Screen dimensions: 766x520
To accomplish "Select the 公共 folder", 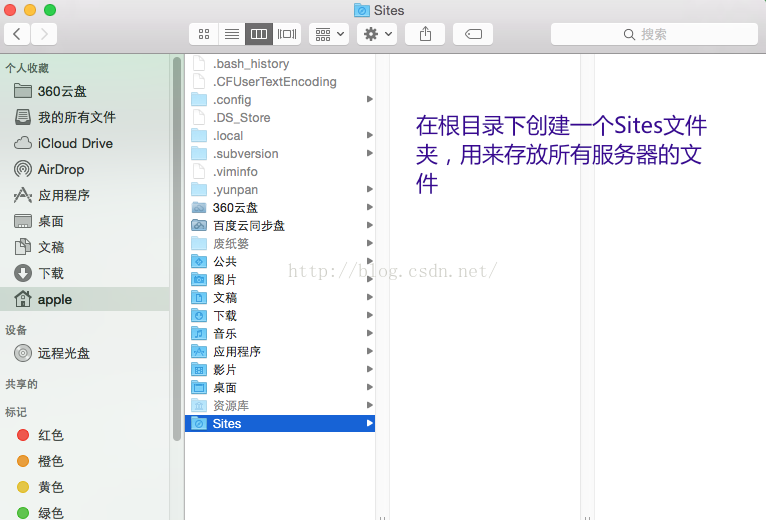I will tap(280, 261).
